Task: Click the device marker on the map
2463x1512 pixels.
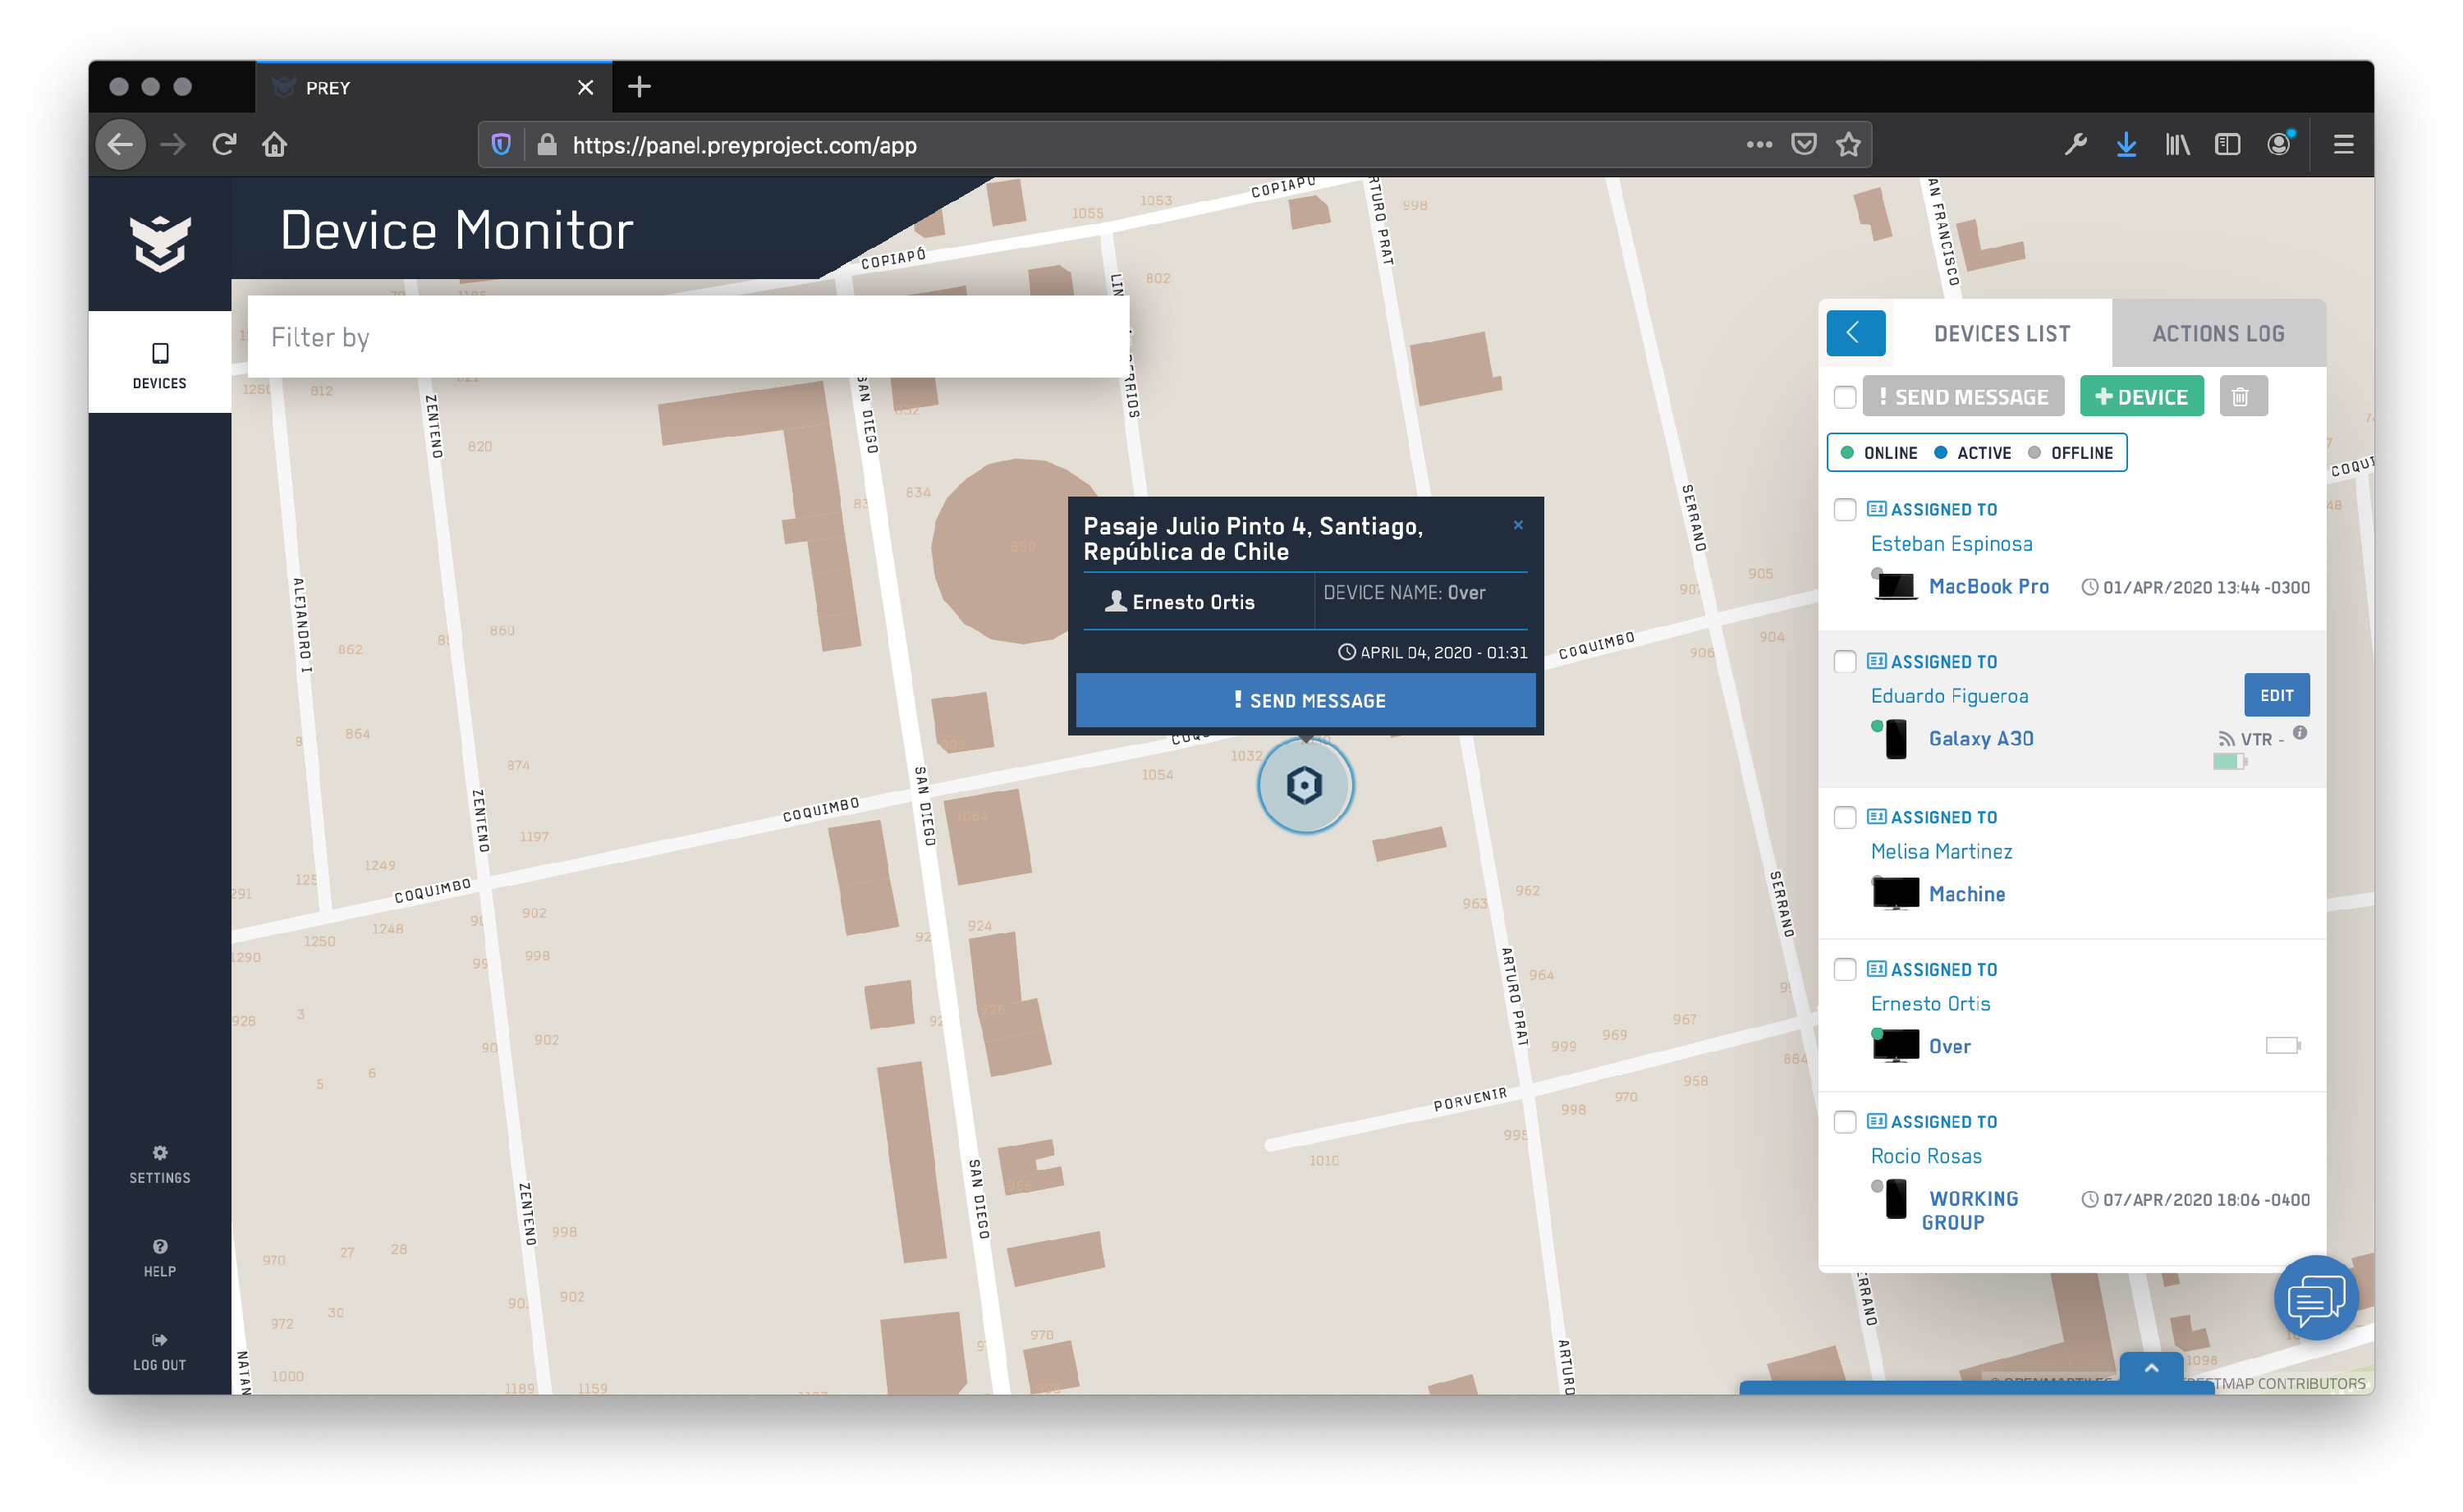Action: tap(1304, 786)
